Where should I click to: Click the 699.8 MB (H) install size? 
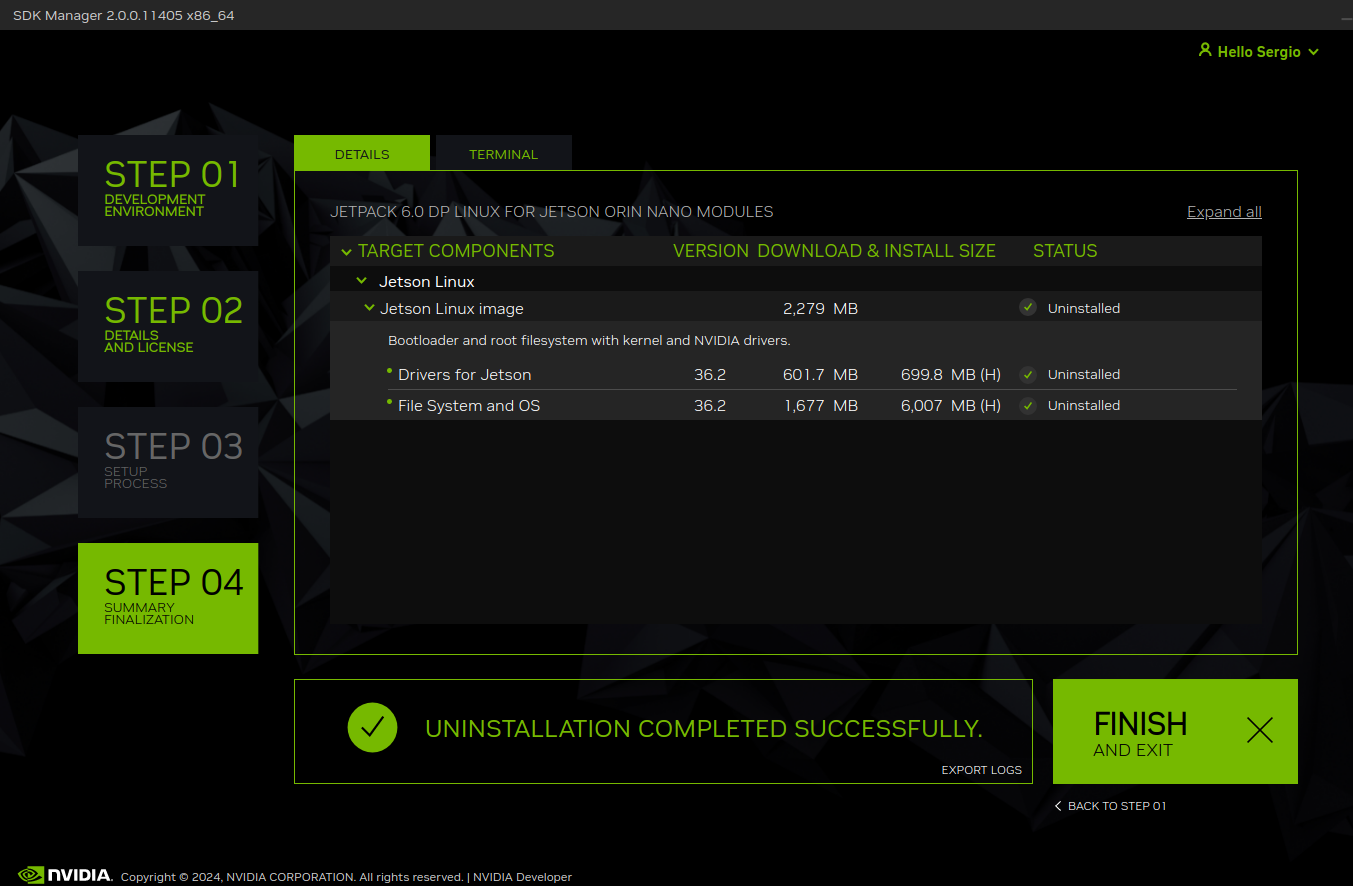point(951,374)
